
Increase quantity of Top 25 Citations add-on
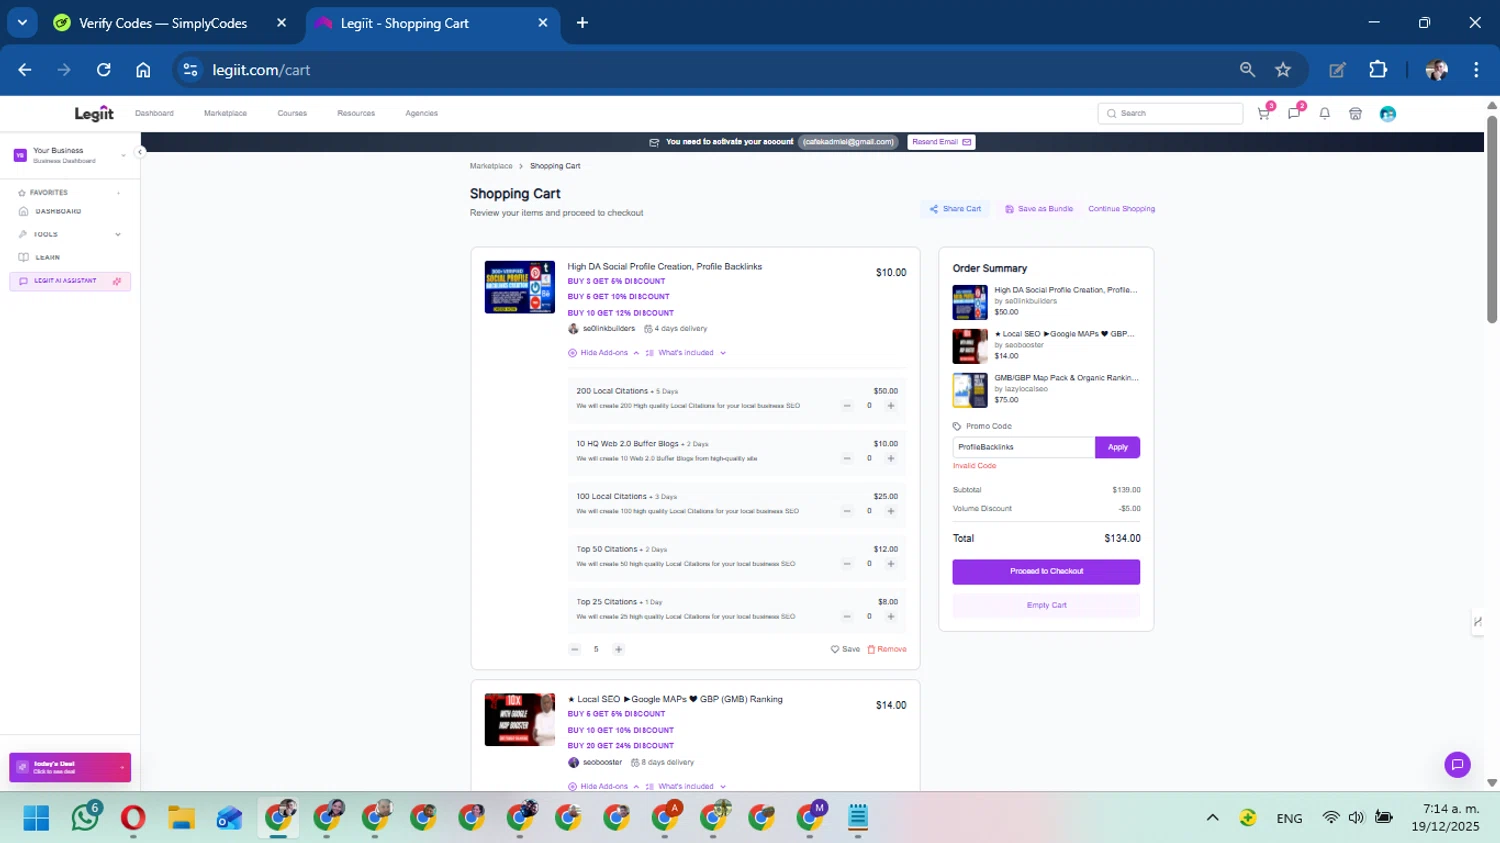pyautogui.click(x=891, y=617)
